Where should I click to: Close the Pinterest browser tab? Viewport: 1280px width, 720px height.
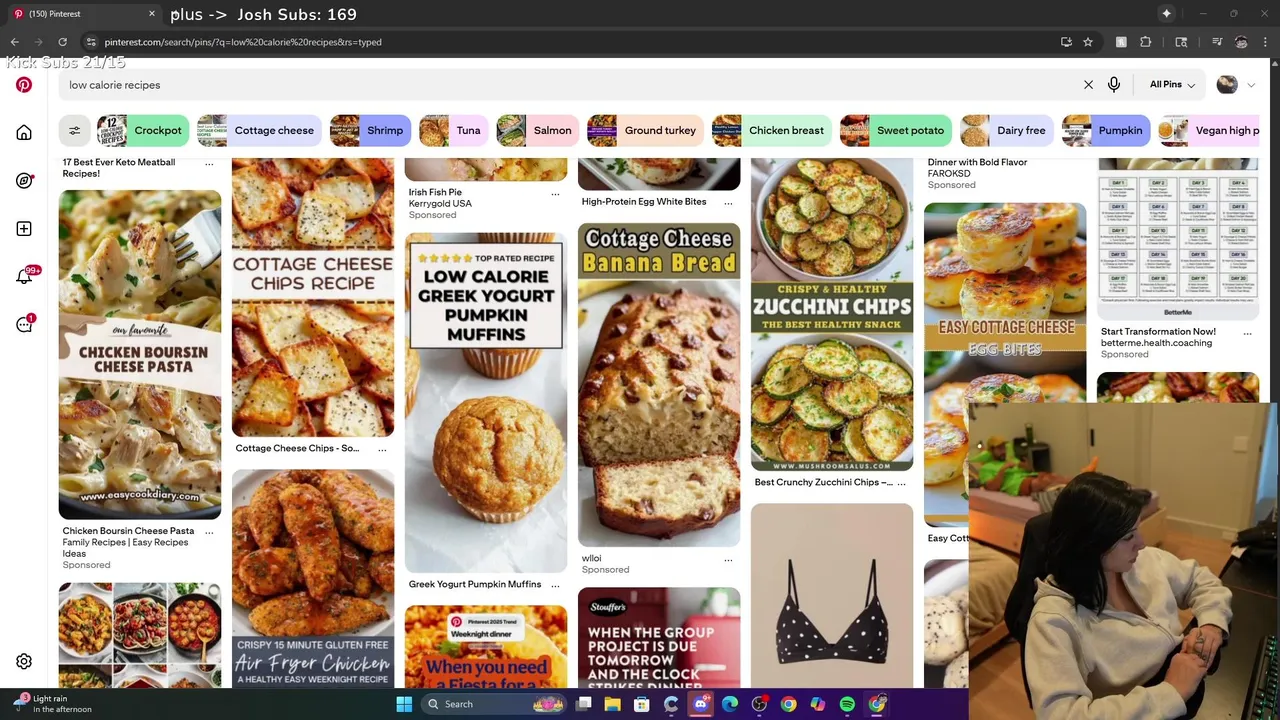[x=152, y=14]
